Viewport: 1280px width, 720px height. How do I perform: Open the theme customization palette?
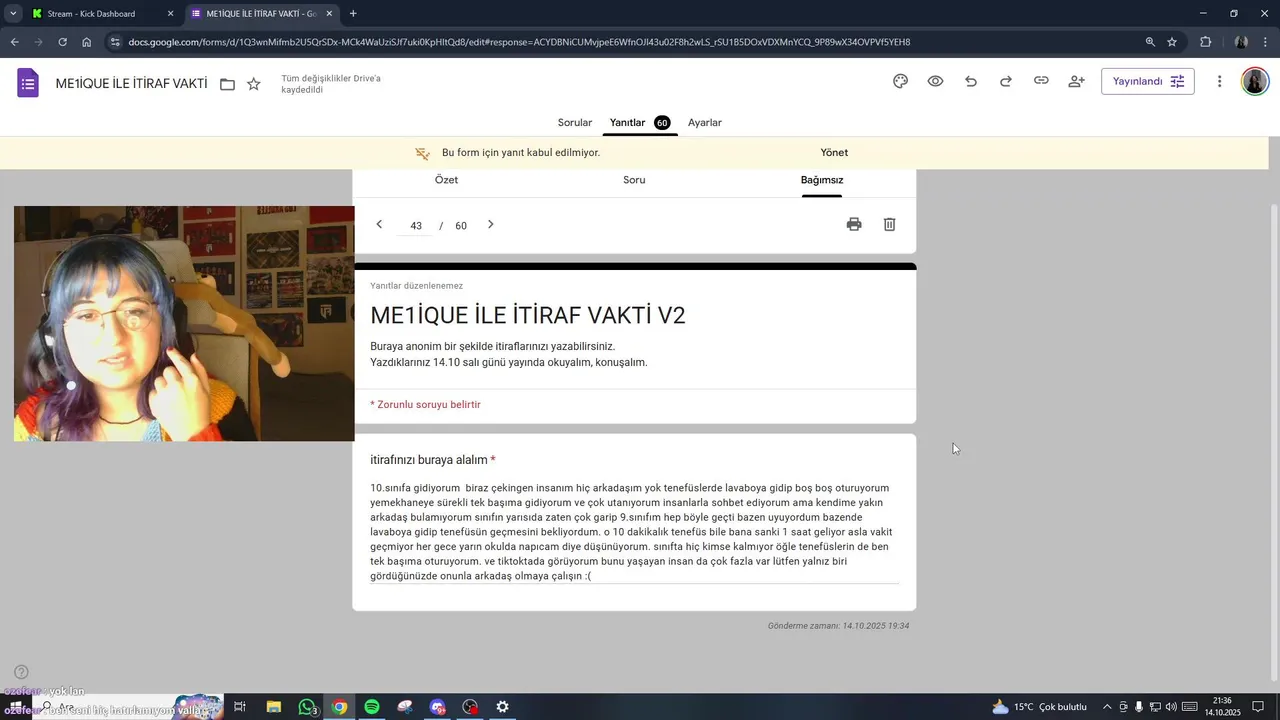tap(900, 81)
